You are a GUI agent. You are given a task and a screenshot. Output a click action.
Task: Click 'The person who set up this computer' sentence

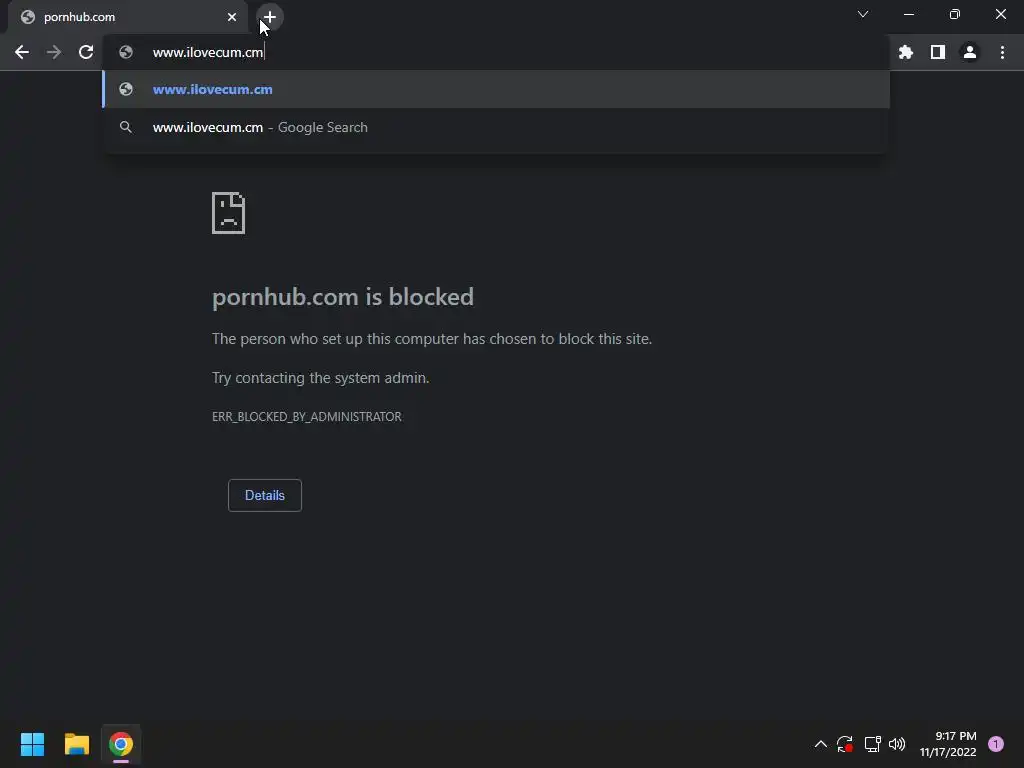[x=432, y=339]
